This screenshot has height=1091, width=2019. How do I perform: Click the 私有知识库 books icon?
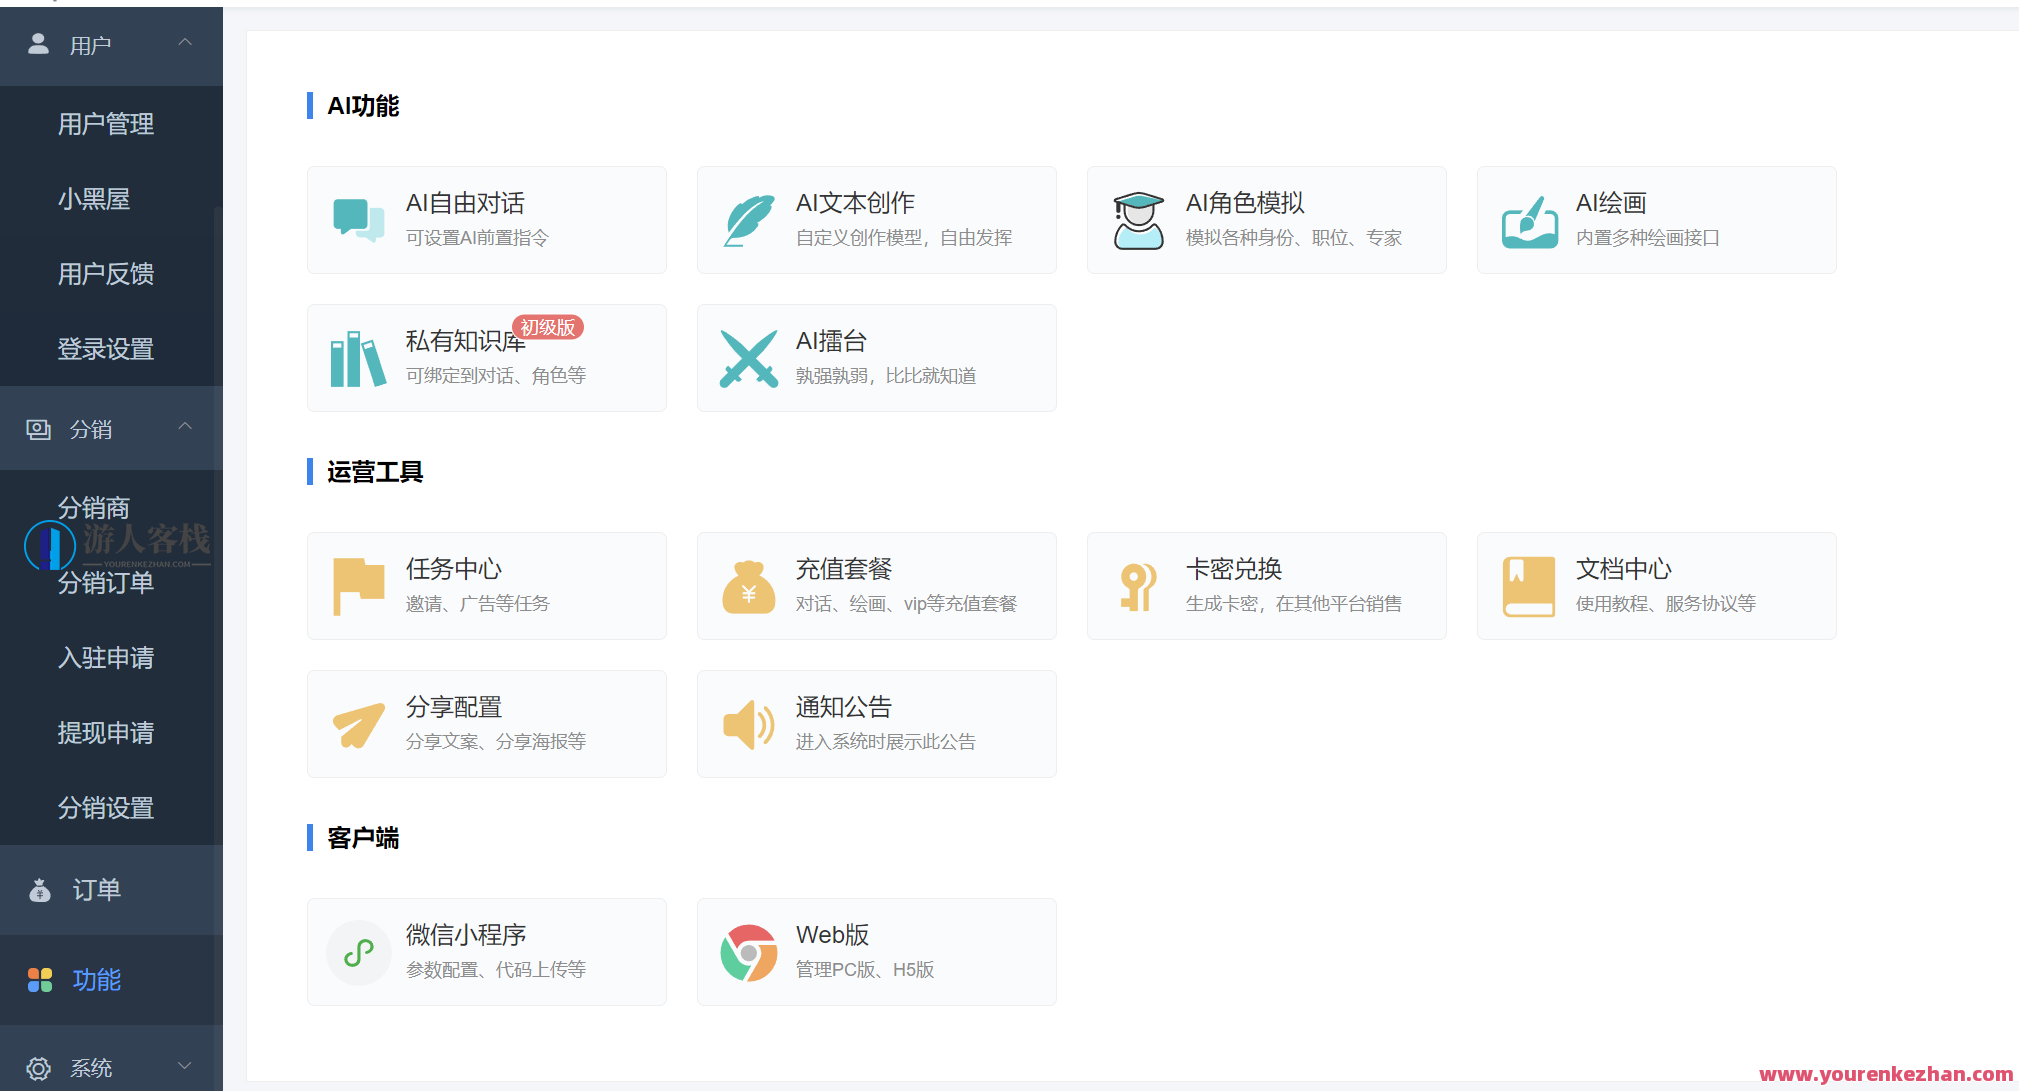(357, 358)
